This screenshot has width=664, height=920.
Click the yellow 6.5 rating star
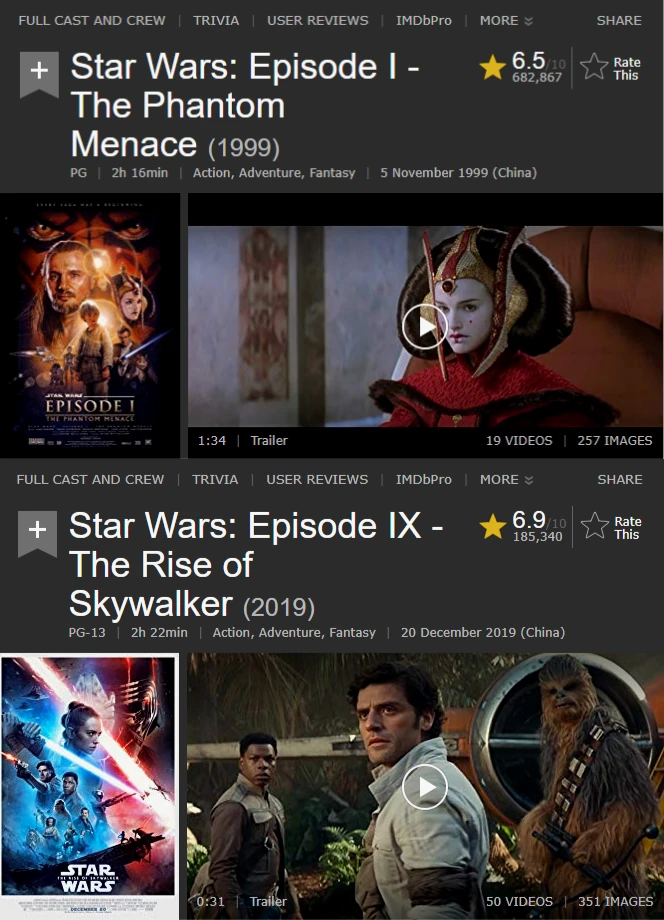(x=492, y=67)
